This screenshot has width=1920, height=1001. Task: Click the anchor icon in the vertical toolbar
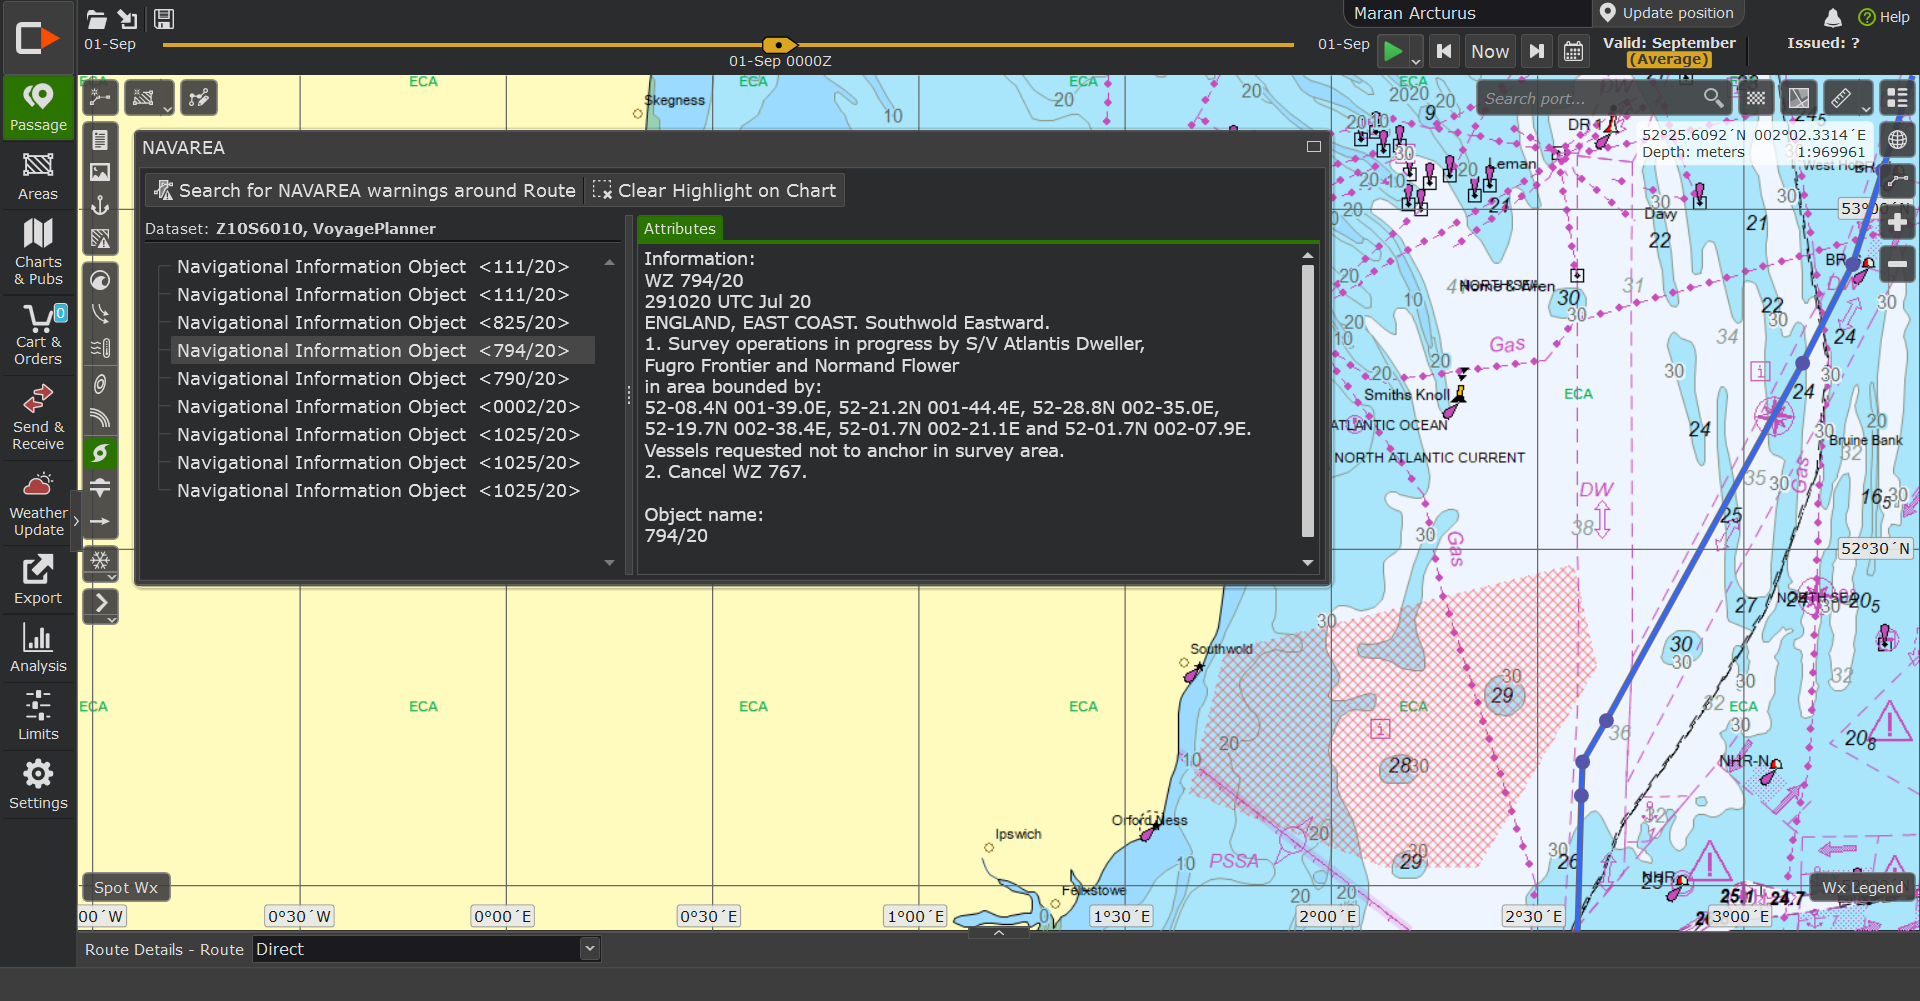click(100, 206)
